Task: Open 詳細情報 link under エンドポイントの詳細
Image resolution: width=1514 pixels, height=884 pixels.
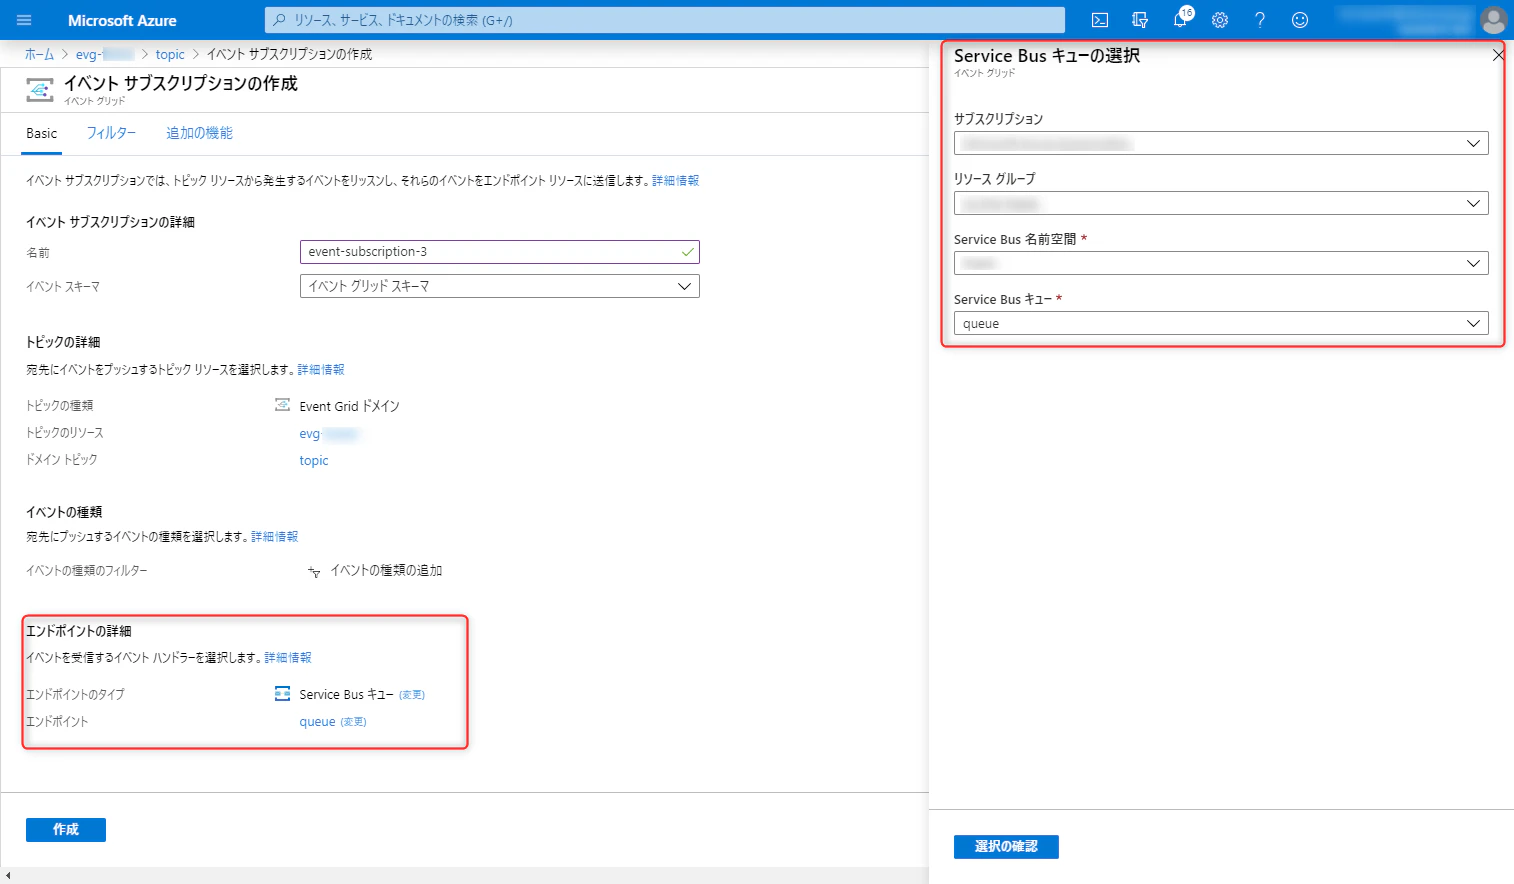Action: pos(288,658)
